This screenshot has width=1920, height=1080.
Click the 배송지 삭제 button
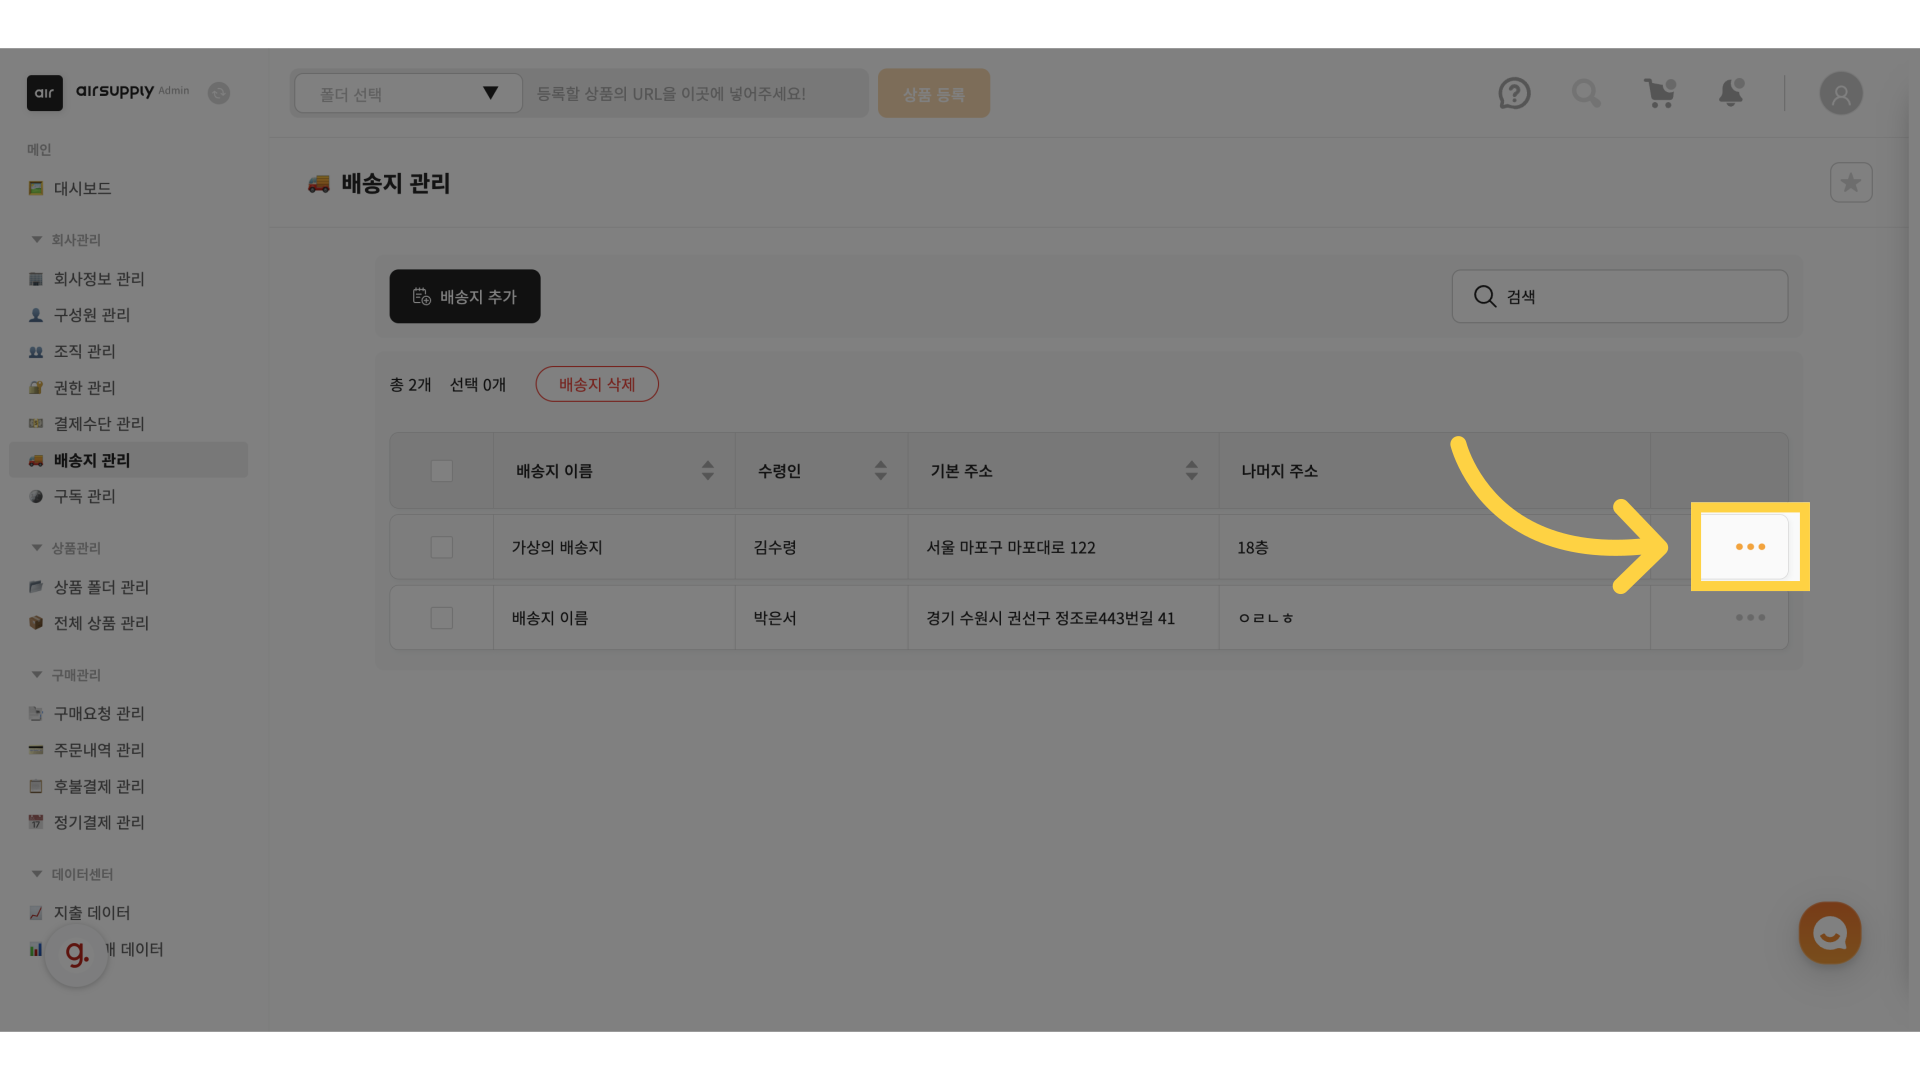pyautogui.click(x=596, y=384)
